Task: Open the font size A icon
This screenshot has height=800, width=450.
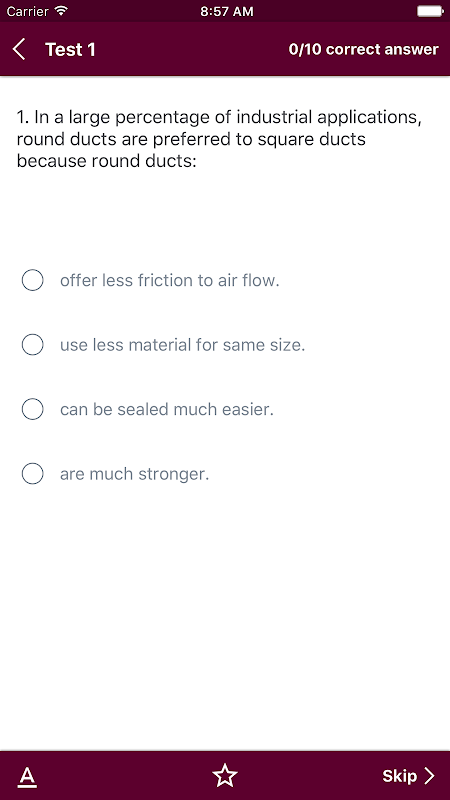Action: coord(28,777)
